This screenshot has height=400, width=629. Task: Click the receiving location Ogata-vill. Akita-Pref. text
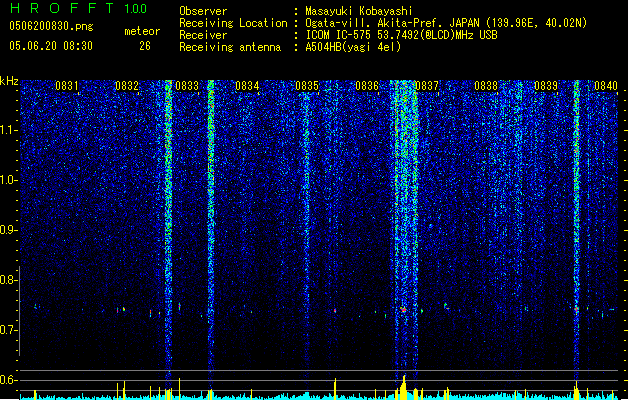[374, 23]
